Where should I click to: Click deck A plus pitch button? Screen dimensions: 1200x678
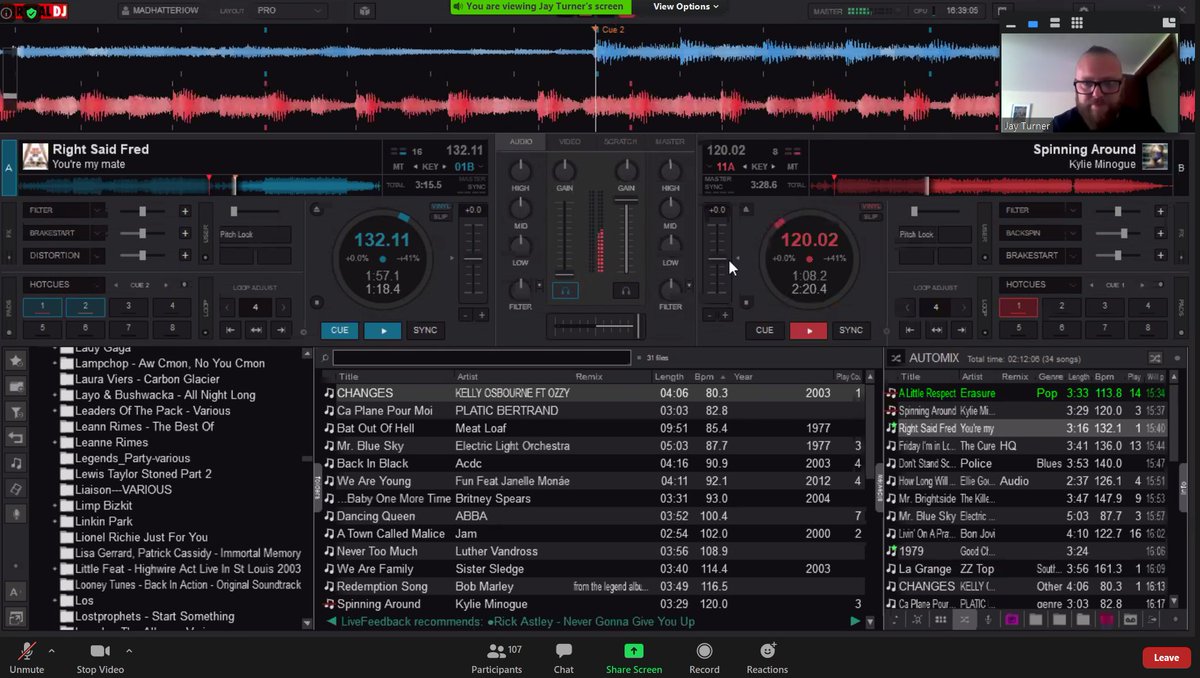(481, 315)
